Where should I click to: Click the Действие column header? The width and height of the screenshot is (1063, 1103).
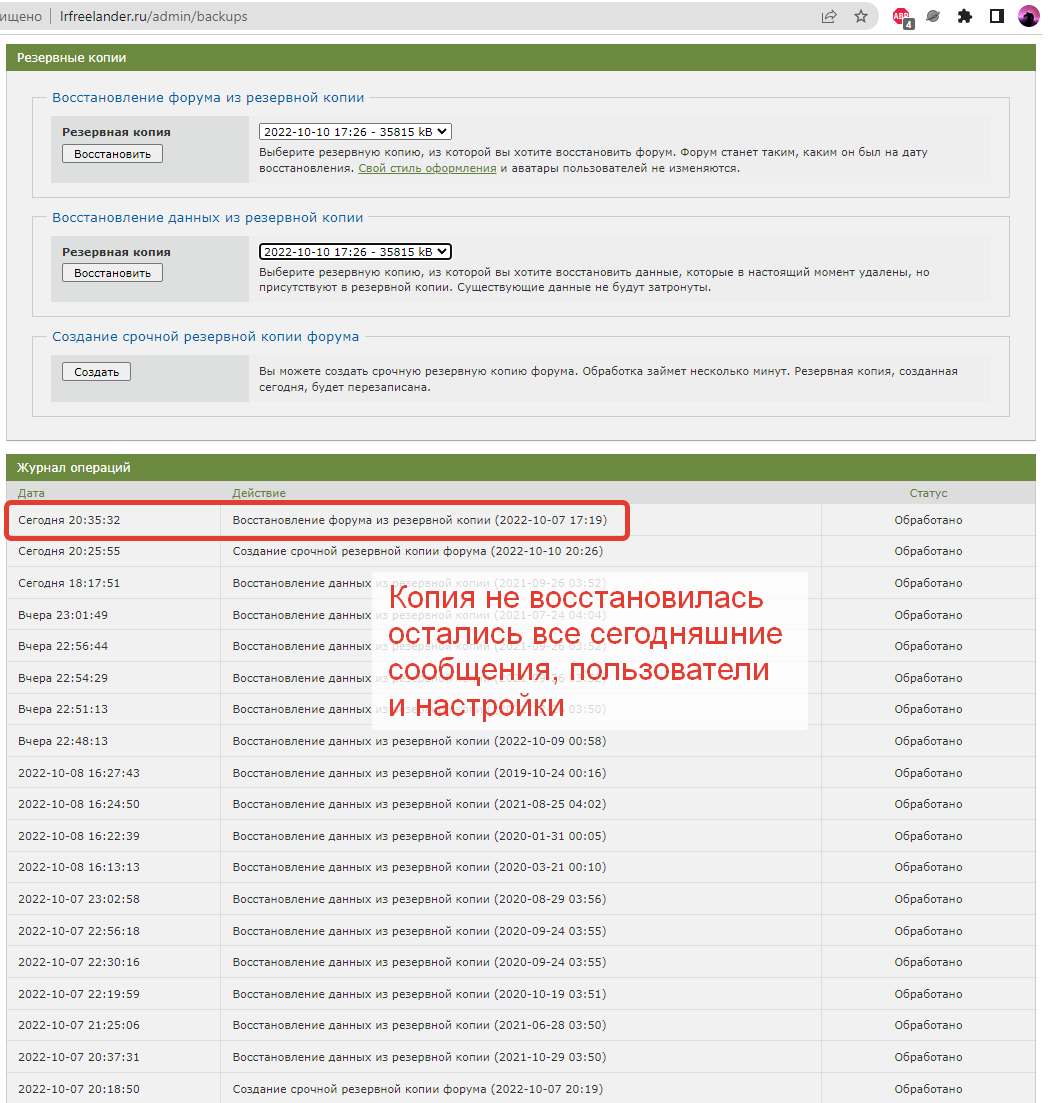[x=259, y=493]
